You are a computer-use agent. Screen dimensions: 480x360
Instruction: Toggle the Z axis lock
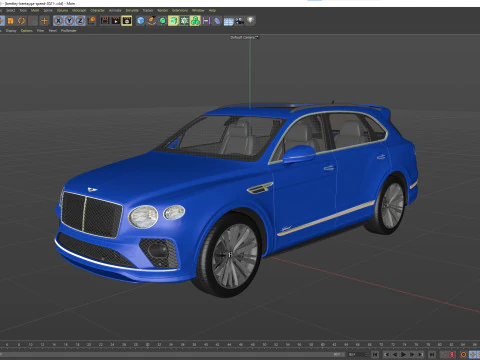pyautogui.click(x=80, y=21)
